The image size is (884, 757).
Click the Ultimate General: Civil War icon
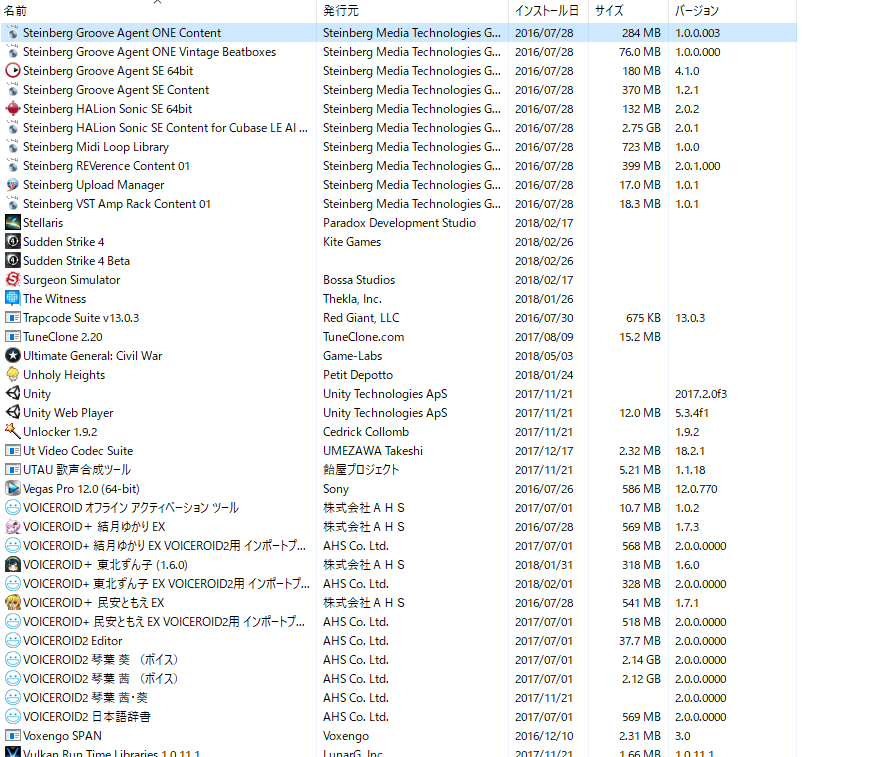[12, 356]
